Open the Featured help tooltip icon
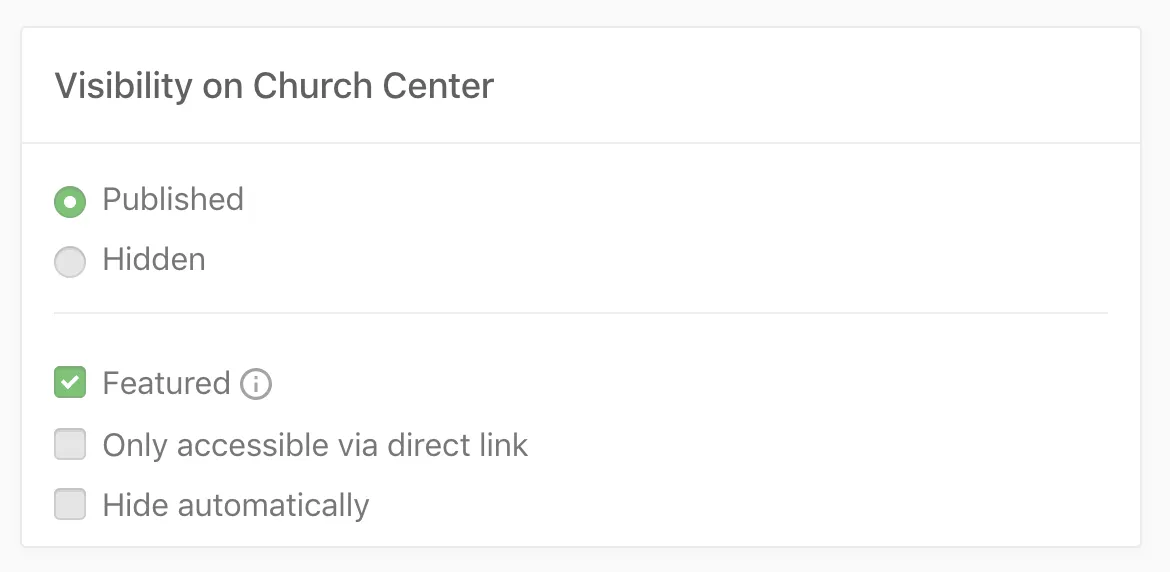Screen dimensions: 1170x572 pyautogui.click(x=256, y=384)
